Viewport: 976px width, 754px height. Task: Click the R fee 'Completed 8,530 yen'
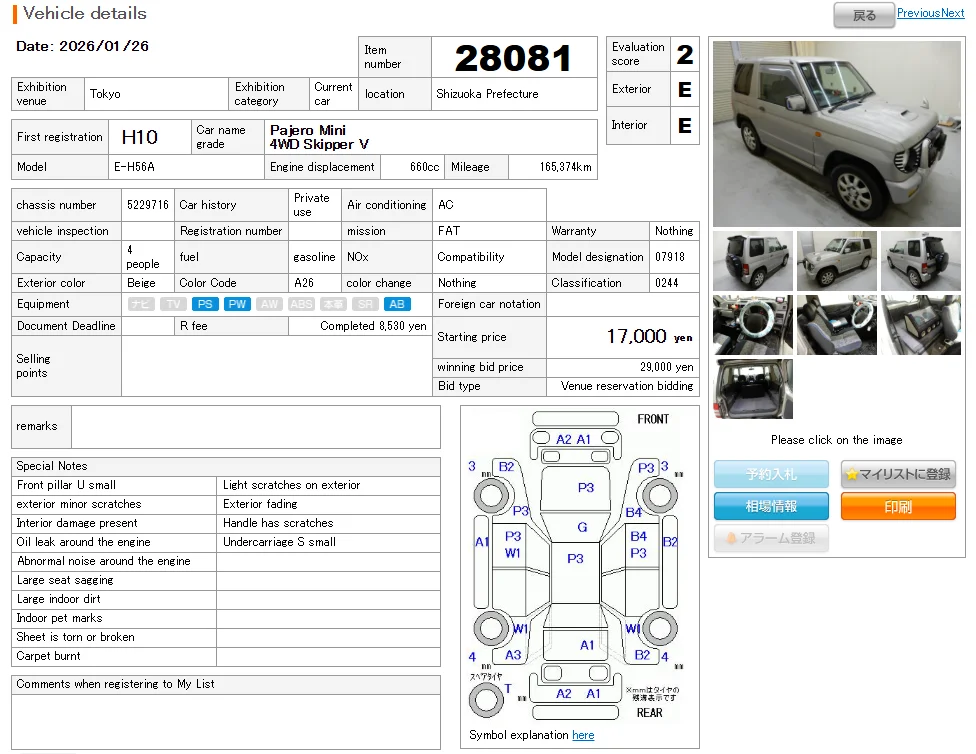click(x=373, y=326)
